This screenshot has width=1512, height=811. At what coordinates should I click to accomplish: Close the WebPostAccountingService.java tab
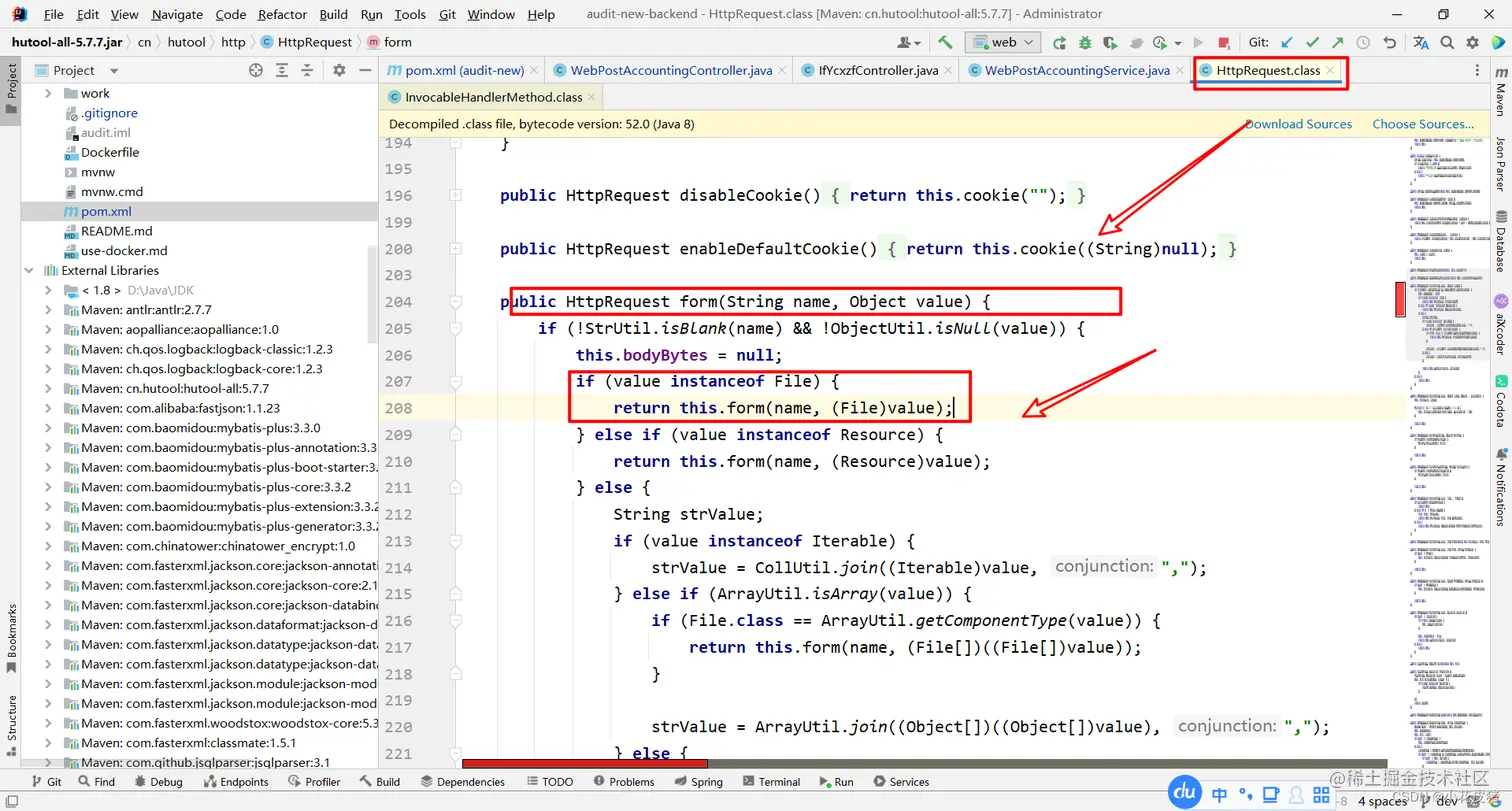1179,70
